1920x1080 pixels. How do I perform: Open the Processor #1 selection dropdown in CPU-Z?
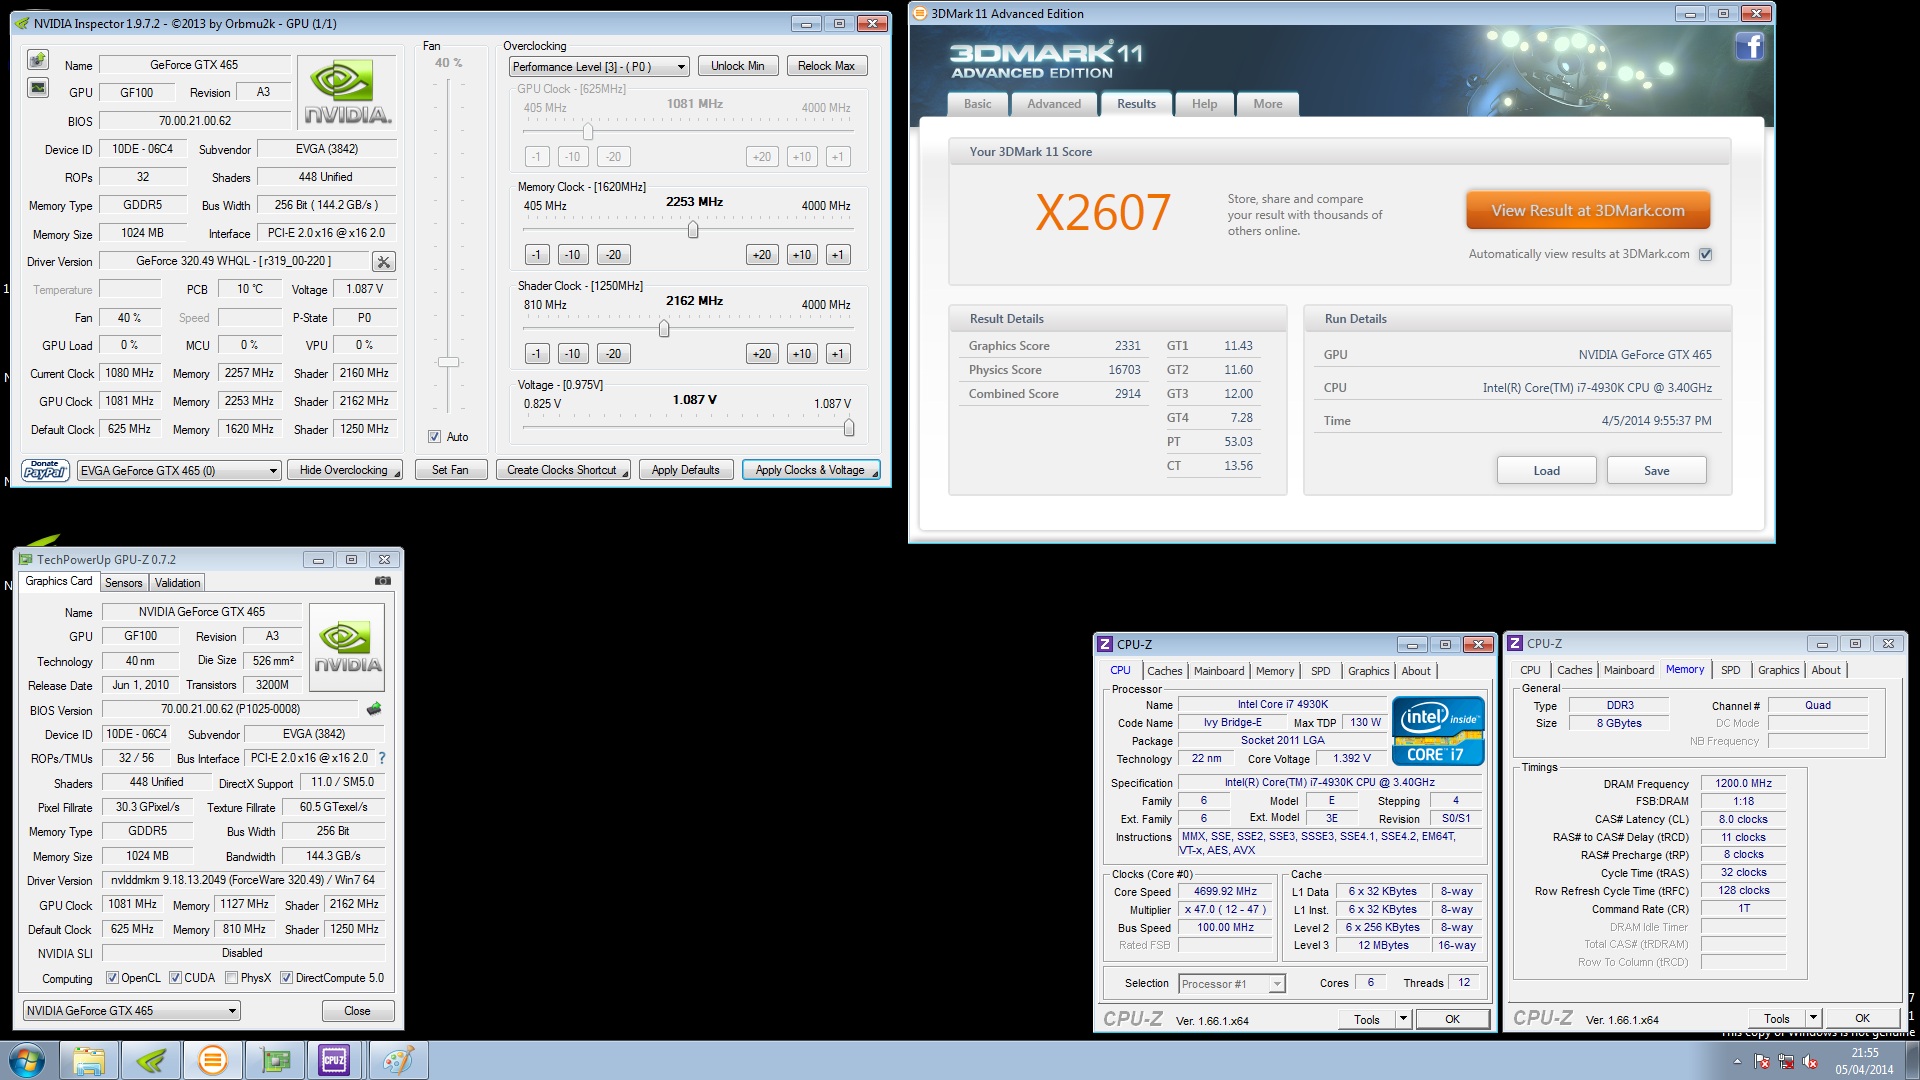(x=1232, y=984)
